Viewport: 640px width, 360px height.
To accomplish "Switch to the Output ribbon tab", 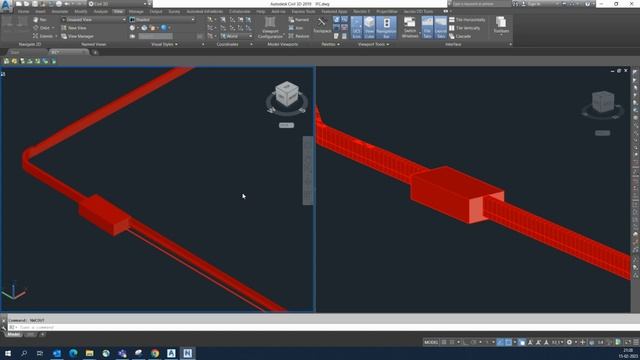I will coord(156,12).
